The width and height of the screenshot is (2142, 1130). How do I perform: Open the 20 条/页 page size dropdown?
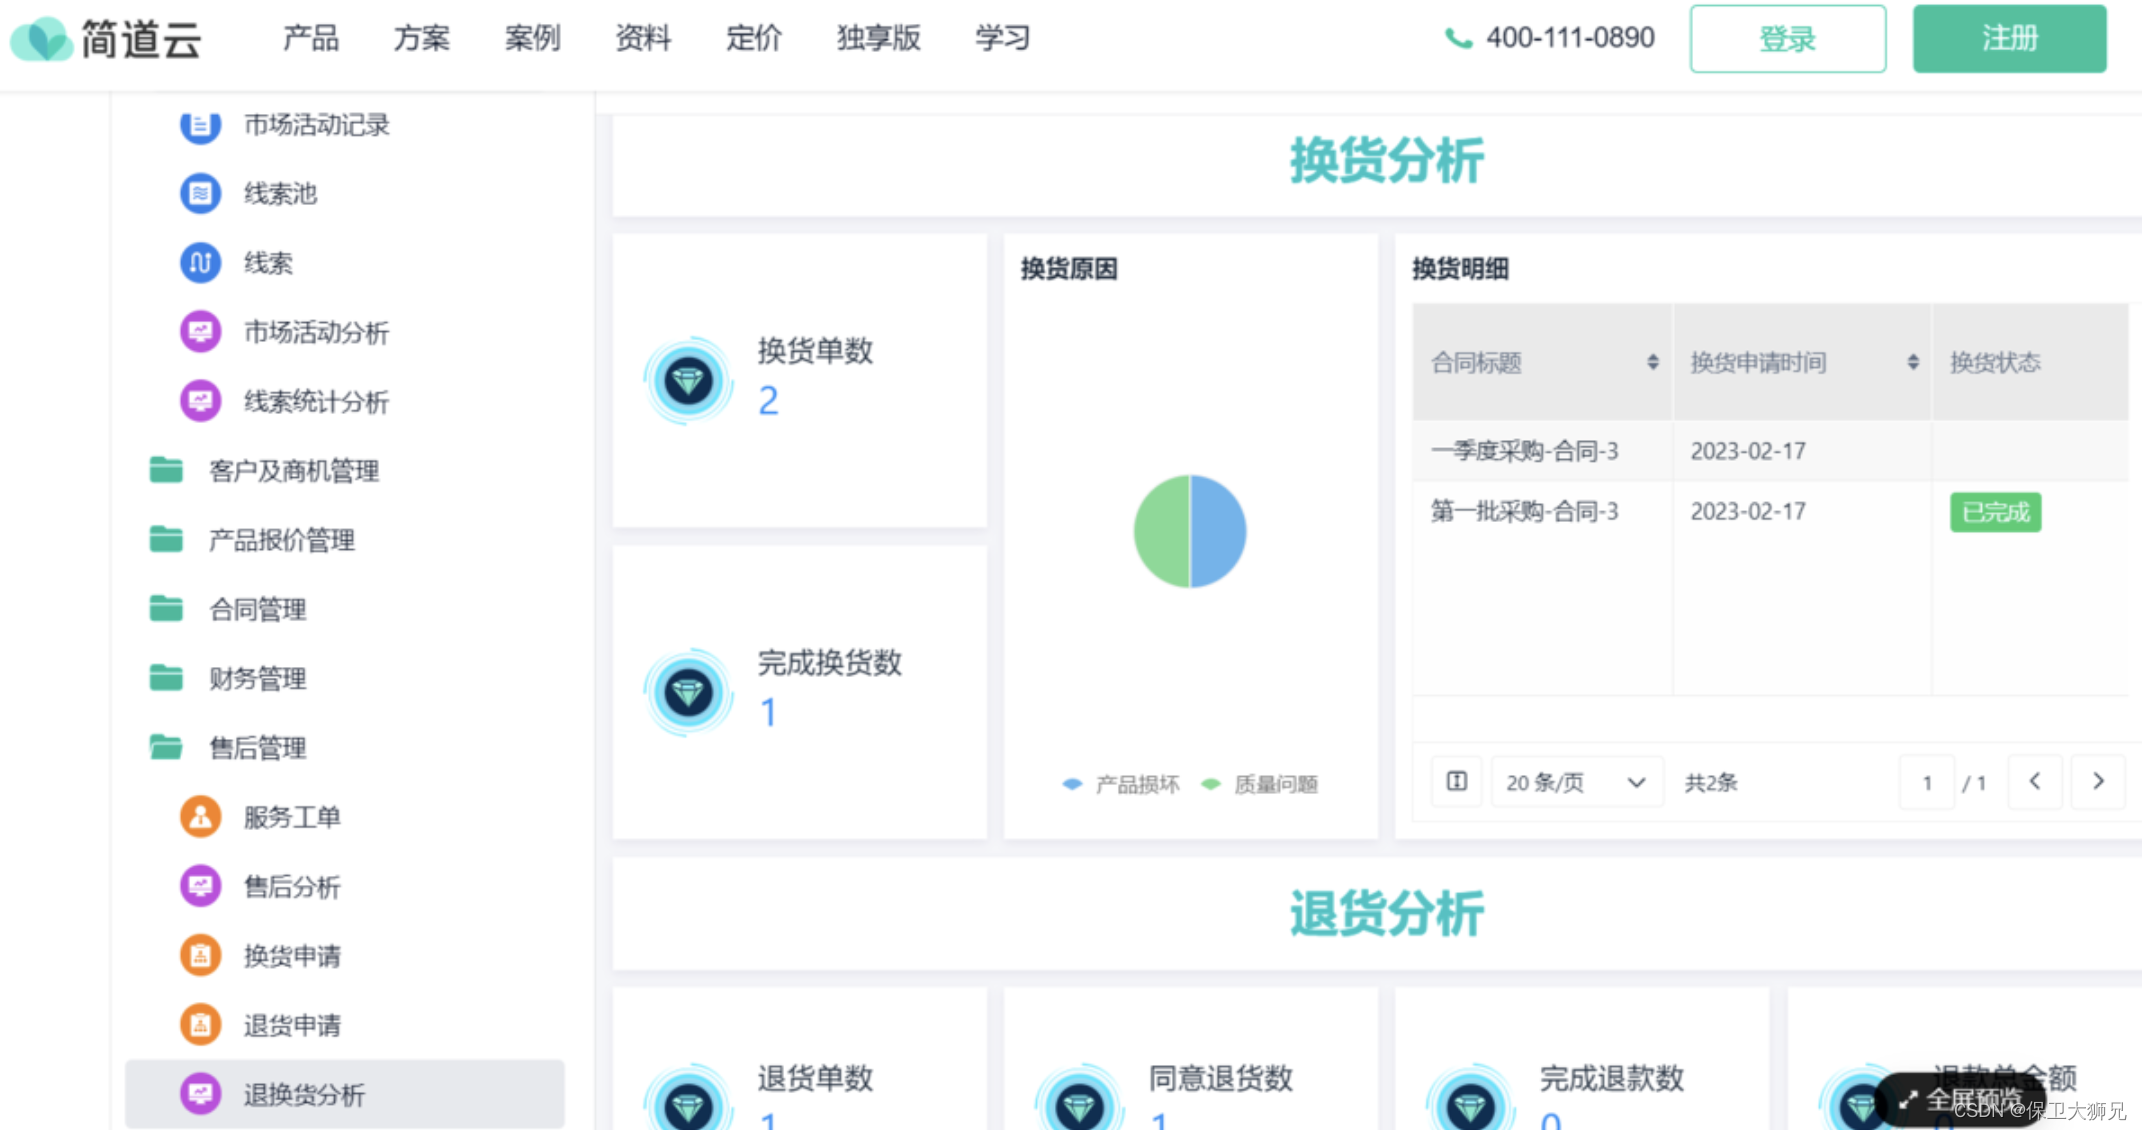[1576, 782]
